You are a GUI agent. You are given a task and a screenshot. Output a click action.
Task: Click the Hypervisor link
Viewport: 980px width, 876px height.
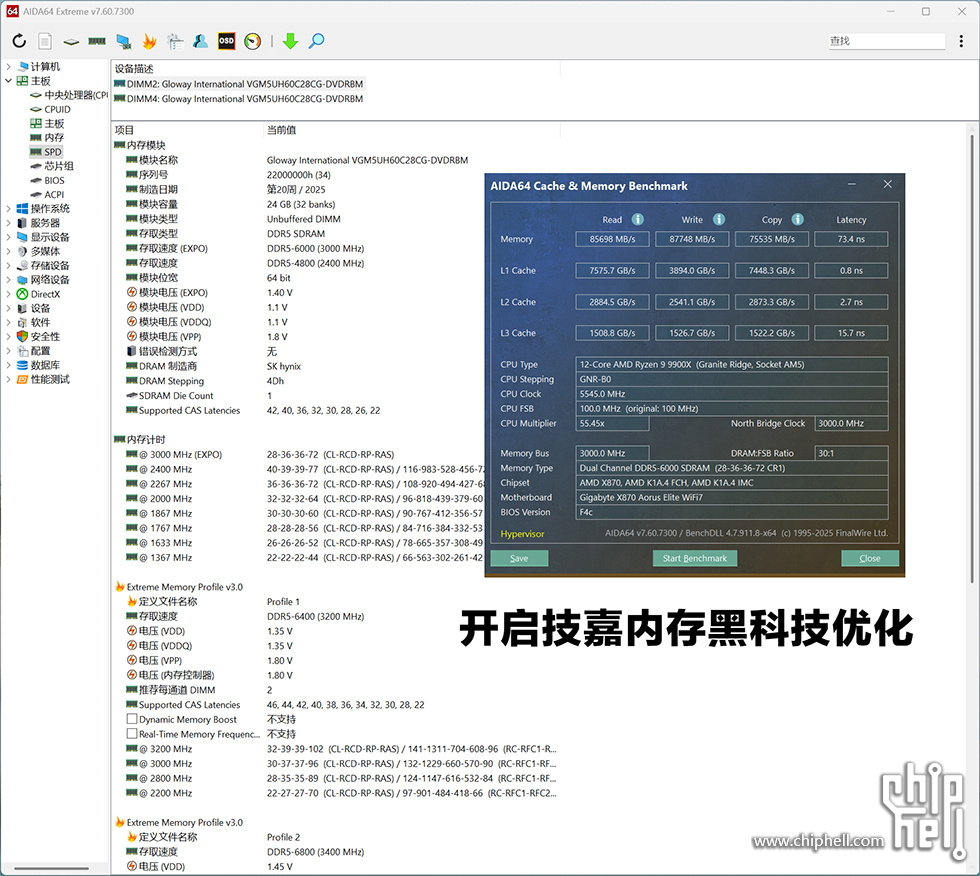point(522,534)
